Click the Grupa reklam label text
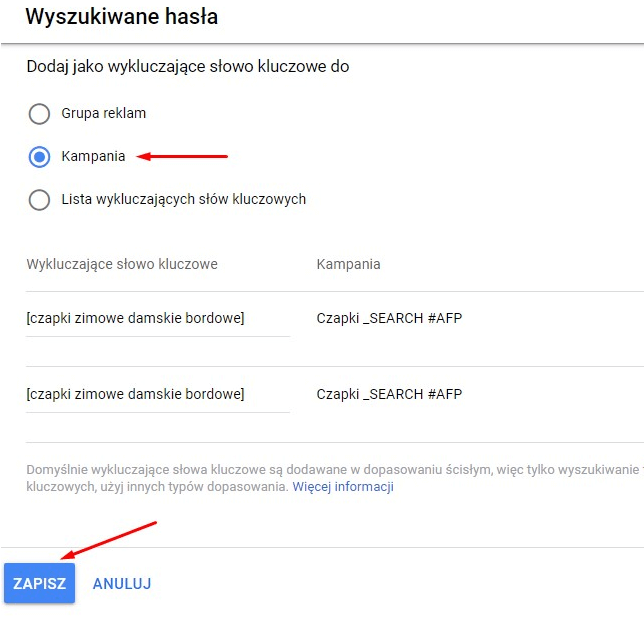This screenshot has width=644, height=621. coord(103,113)
